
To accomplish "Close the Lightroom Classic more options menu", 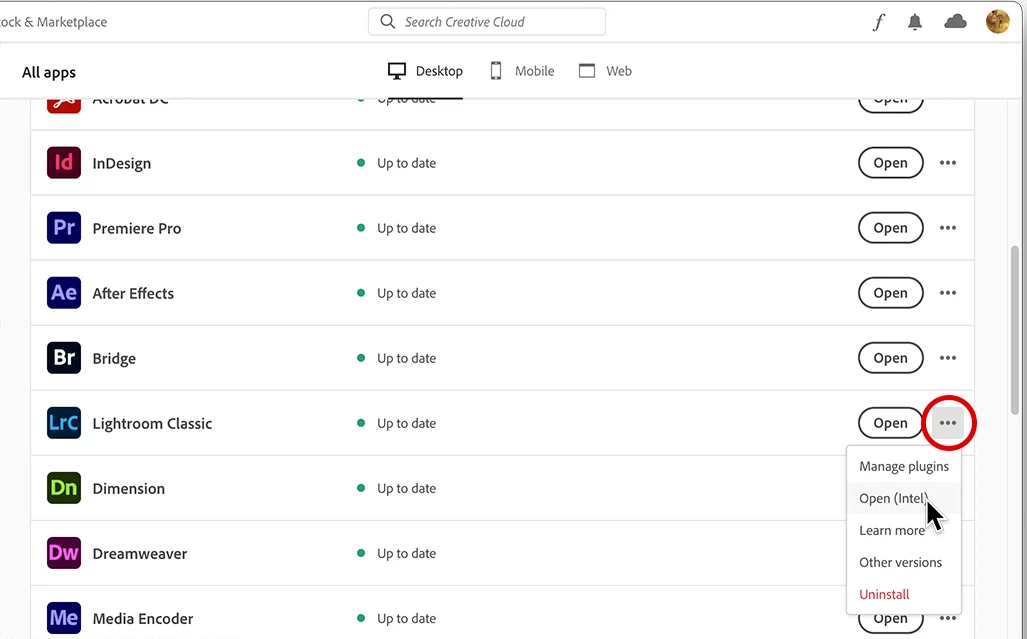I will (948, 423).
